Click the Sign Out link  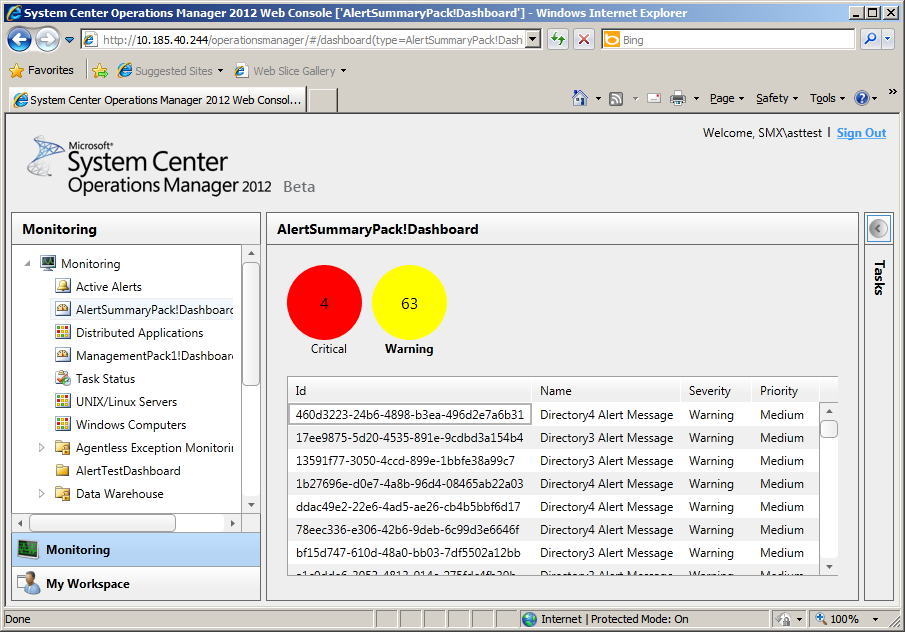click(x=861, y=133)
